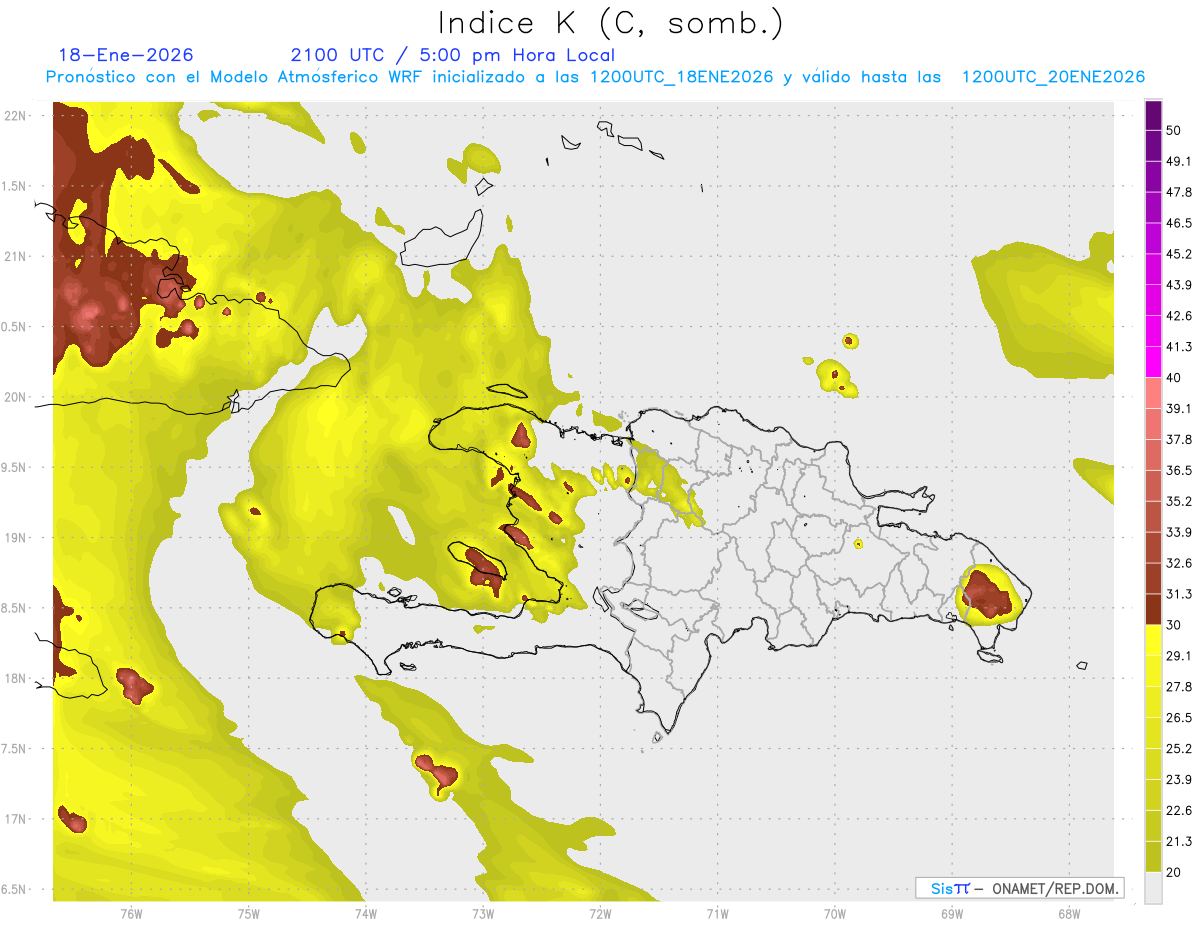Click the "SisTT - ONAMET/REP.DOM." credit box
Viewport: 1200px width, 927px height.
tap(1019, 888)
